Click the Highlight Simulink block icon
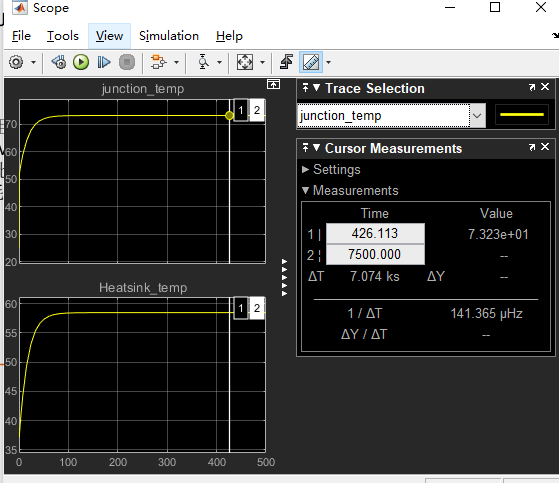The height and width of the screenshot is (483, 559). pyautogui.click(x=159, y=62)
